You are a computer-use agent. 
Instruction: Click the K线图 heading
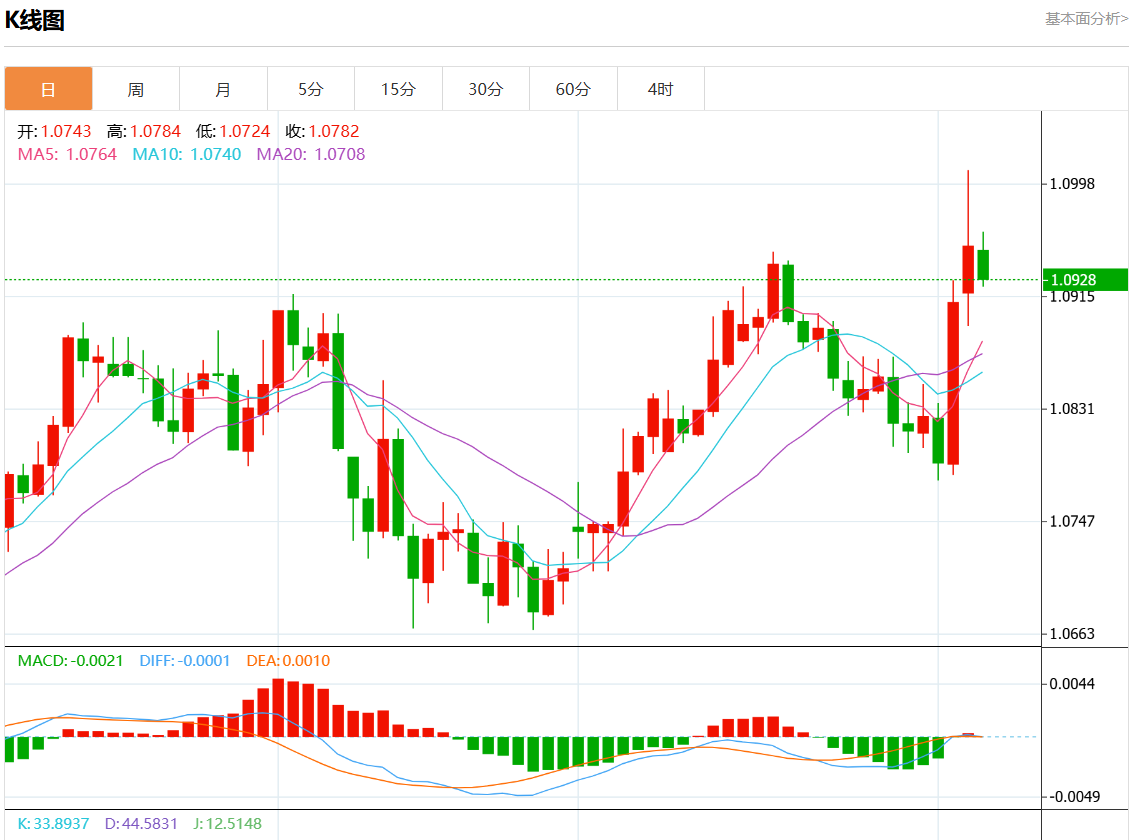[35, 20]
